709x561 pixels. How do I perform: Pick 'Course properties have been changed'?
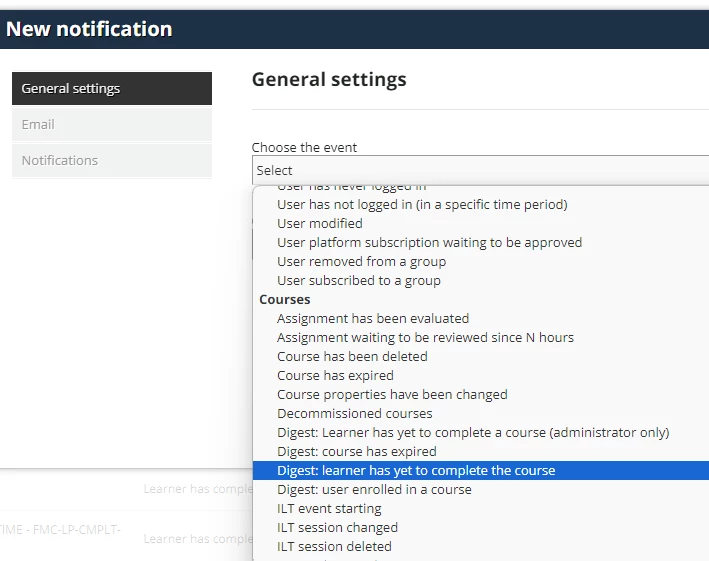pyautogui.click(x=392, y=395)
